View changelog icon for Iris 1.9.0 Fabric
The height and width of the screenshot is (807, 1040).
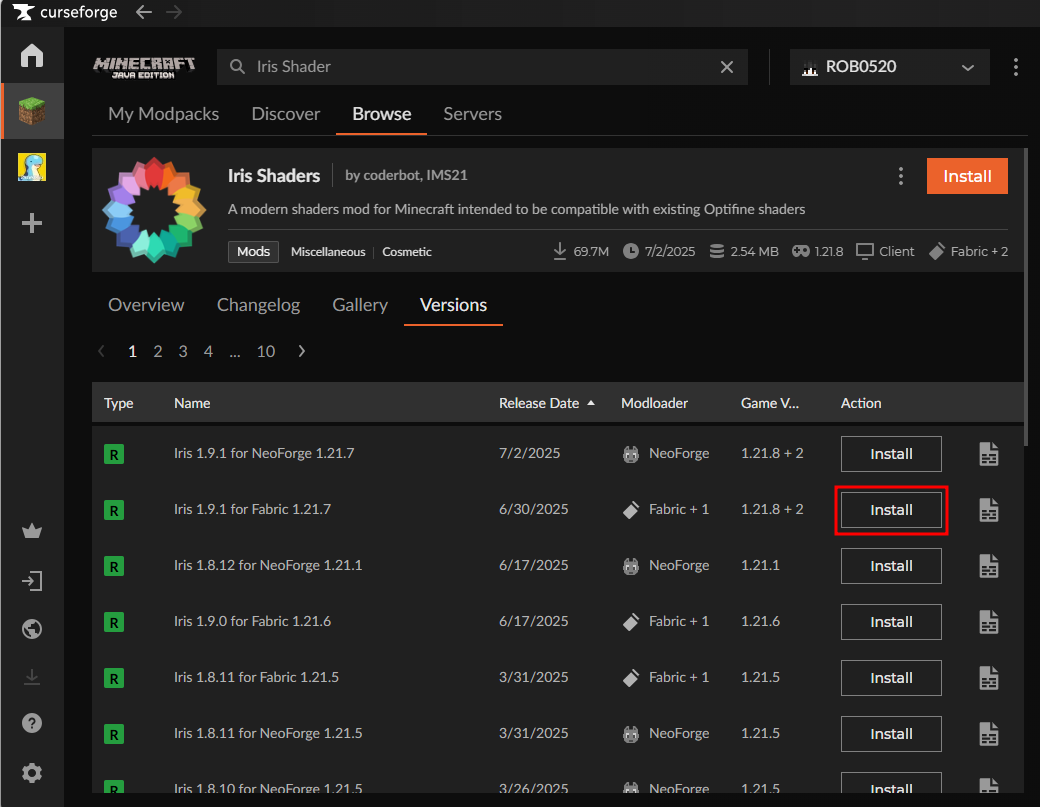click(x=988, y=622)
